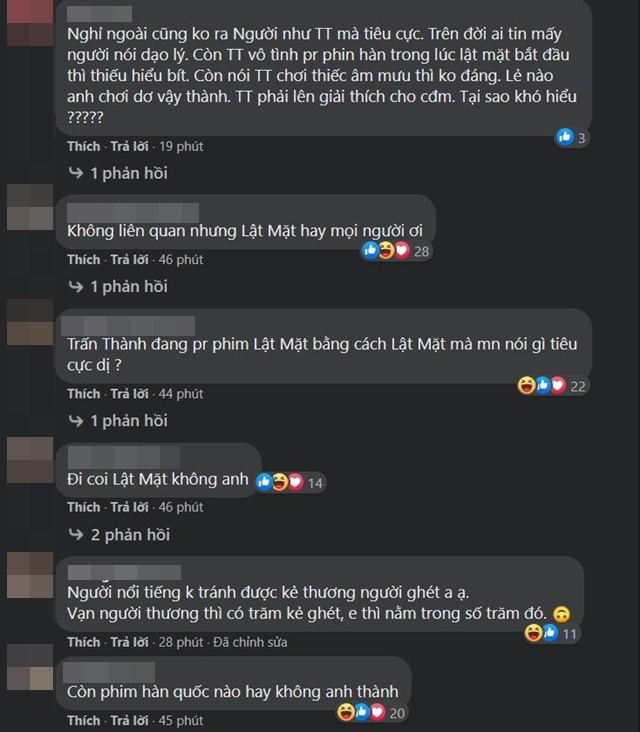The height and width of the screenshot is (732, 640).
Task: Open the '46 phút' timestamp under 'Đi coi Lật Mặt'
Action: tap(181, 507)
